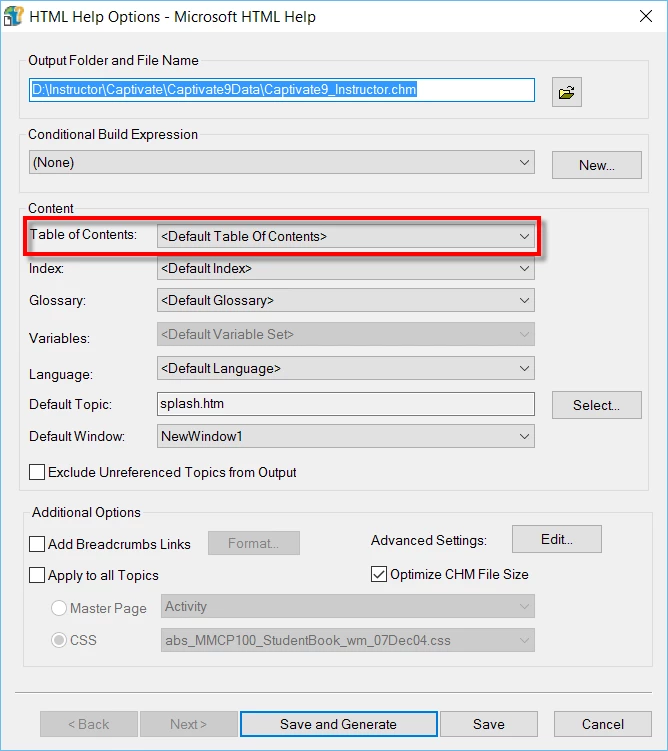Open the Default Window dropdown
The image size is (668, 751).
pos(346,436)
